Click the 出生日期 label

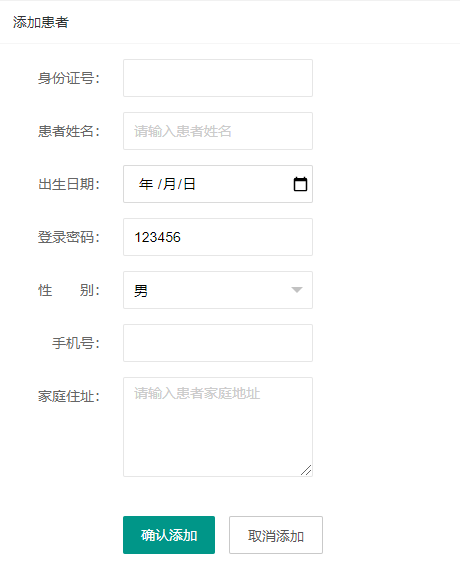69,184
